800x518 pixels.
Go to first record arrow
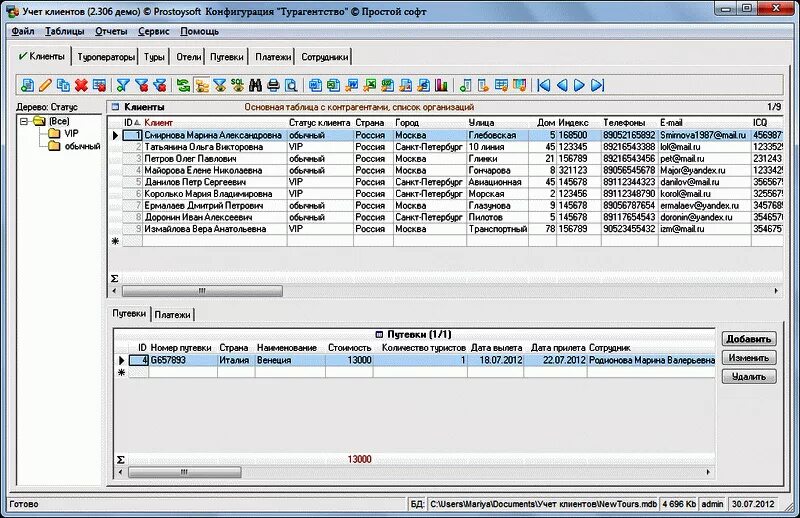[x=544, y=85]
